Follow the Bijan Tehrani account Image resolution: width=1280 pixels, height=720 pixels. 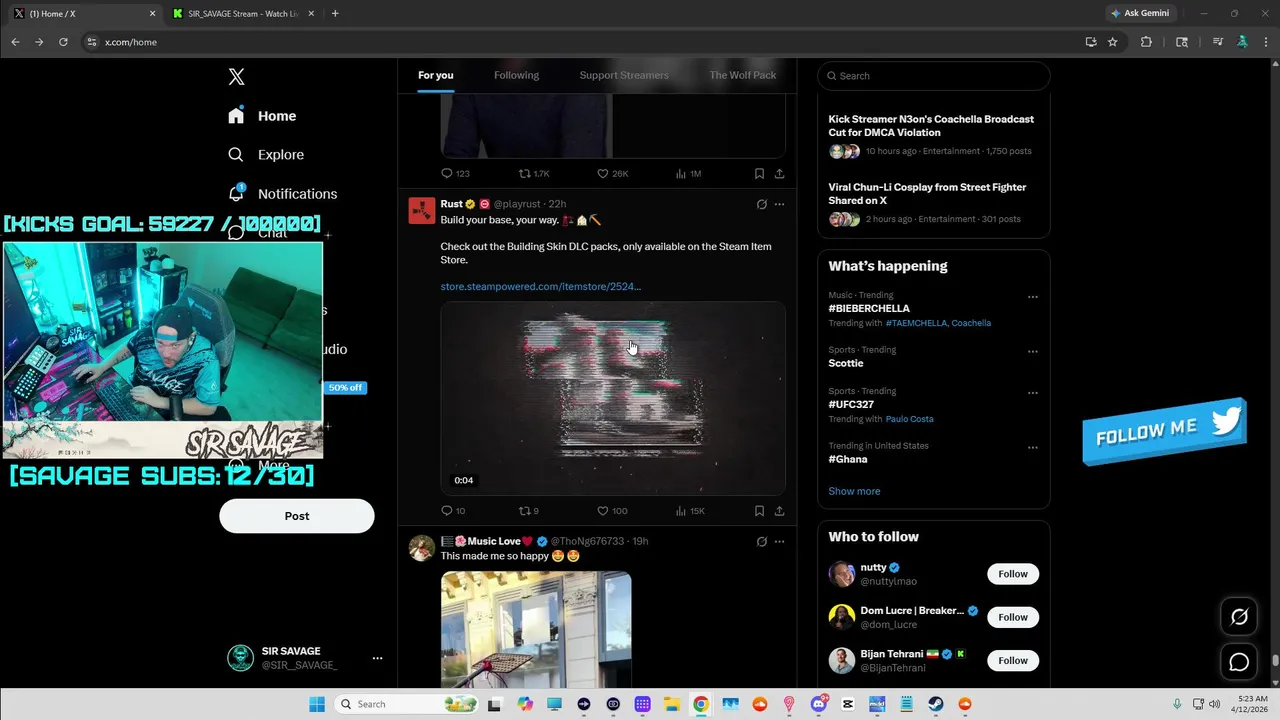pyautogui.click(x=1013, y=660)
